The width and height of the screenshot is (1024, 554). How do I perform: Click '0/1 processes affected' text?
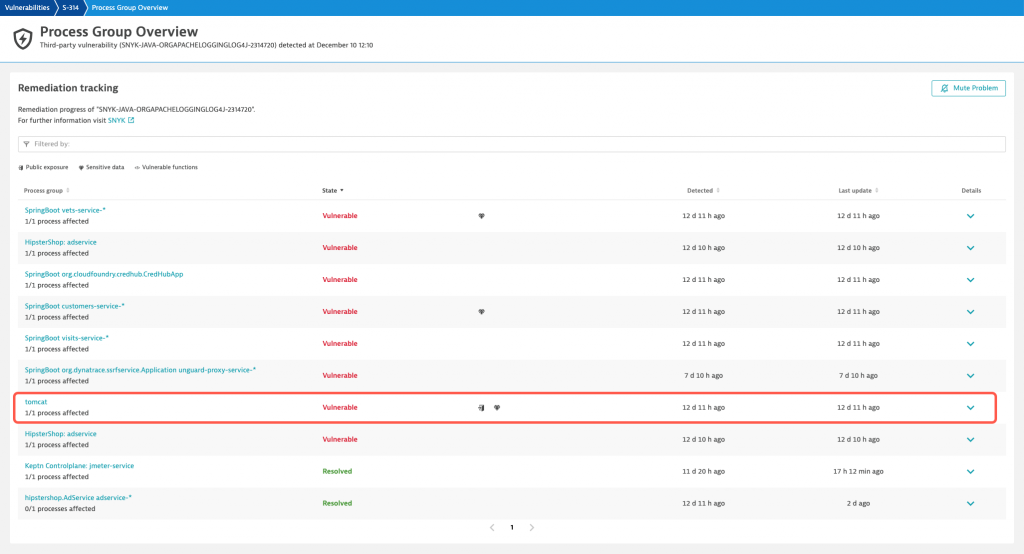pos(60,509)
